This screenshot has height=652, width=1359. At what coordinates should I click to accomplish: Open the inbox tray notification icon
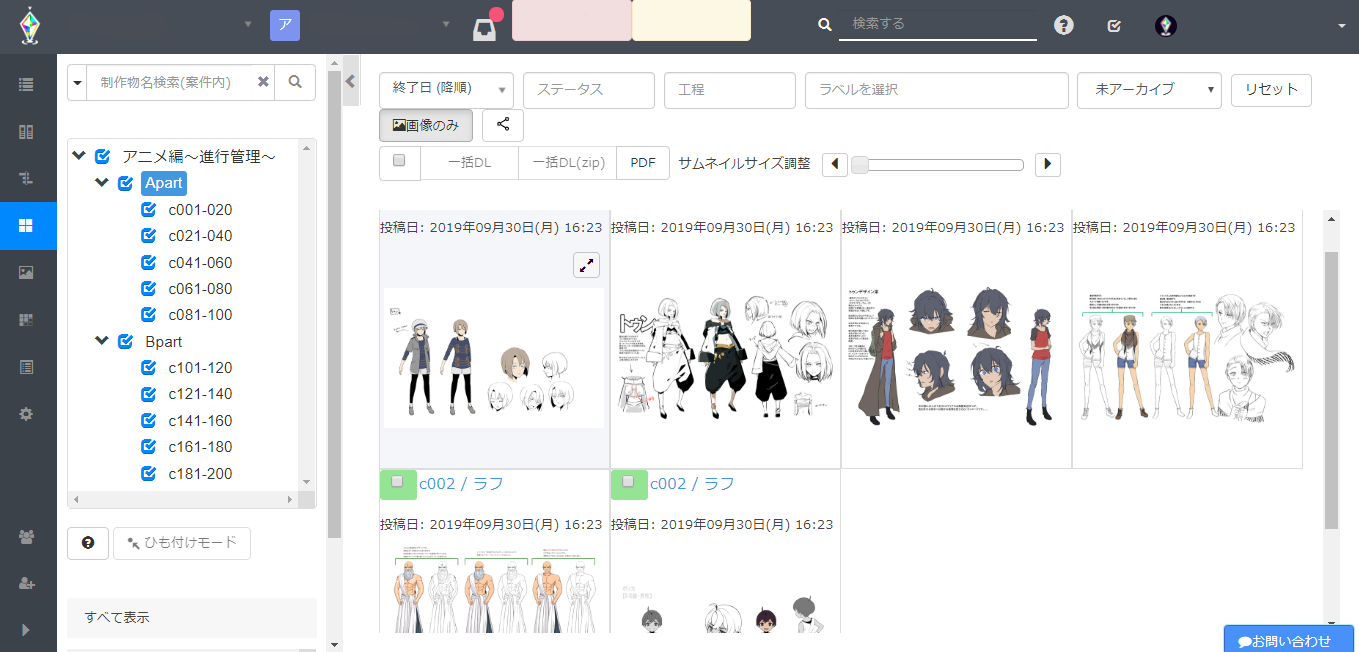(485, 28)
